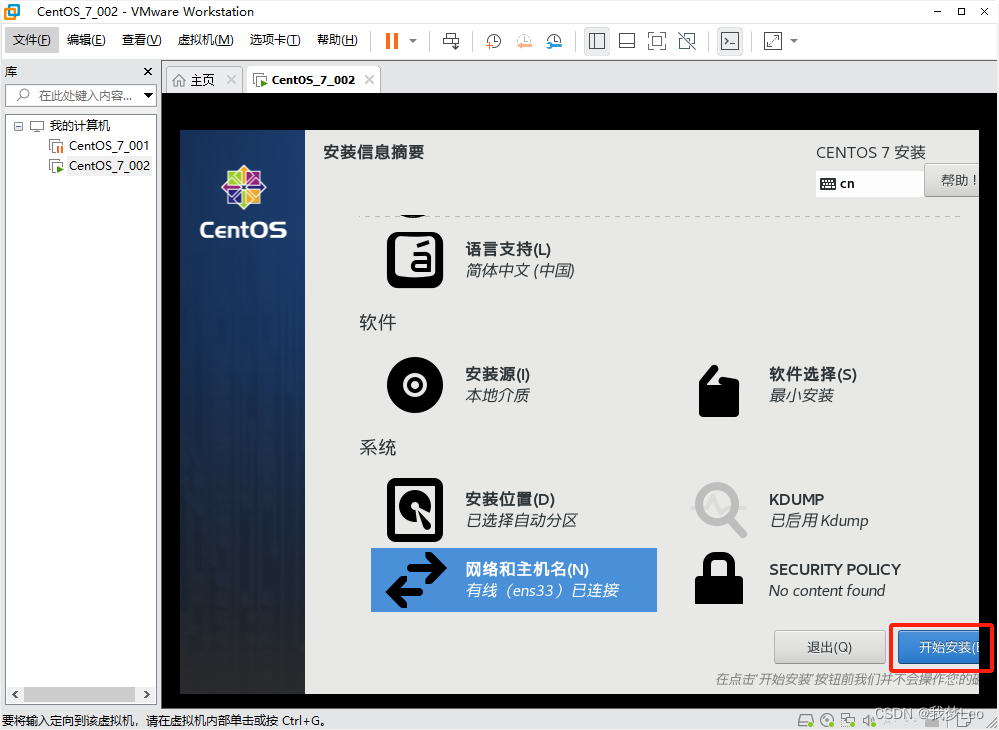Click the stretch guest display icon

click(772, 41)
